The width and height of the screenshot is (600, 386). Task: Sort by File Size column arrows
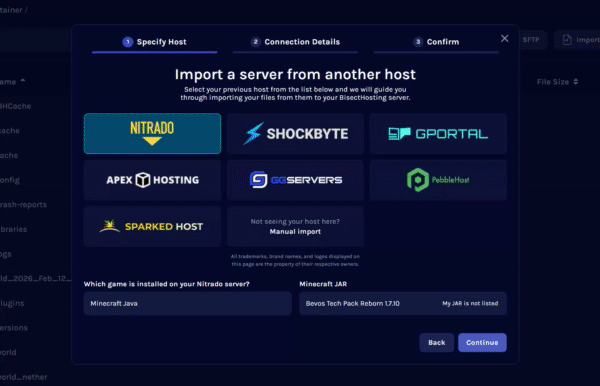pyautogui.click(x=576, y=82)
